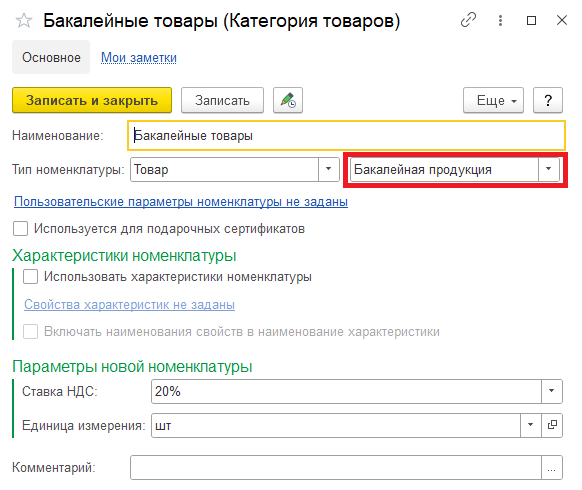Open the Мои заметки tab
Image resolution: width=582 pixels, height=490 pixels.
tap(139, 58)
